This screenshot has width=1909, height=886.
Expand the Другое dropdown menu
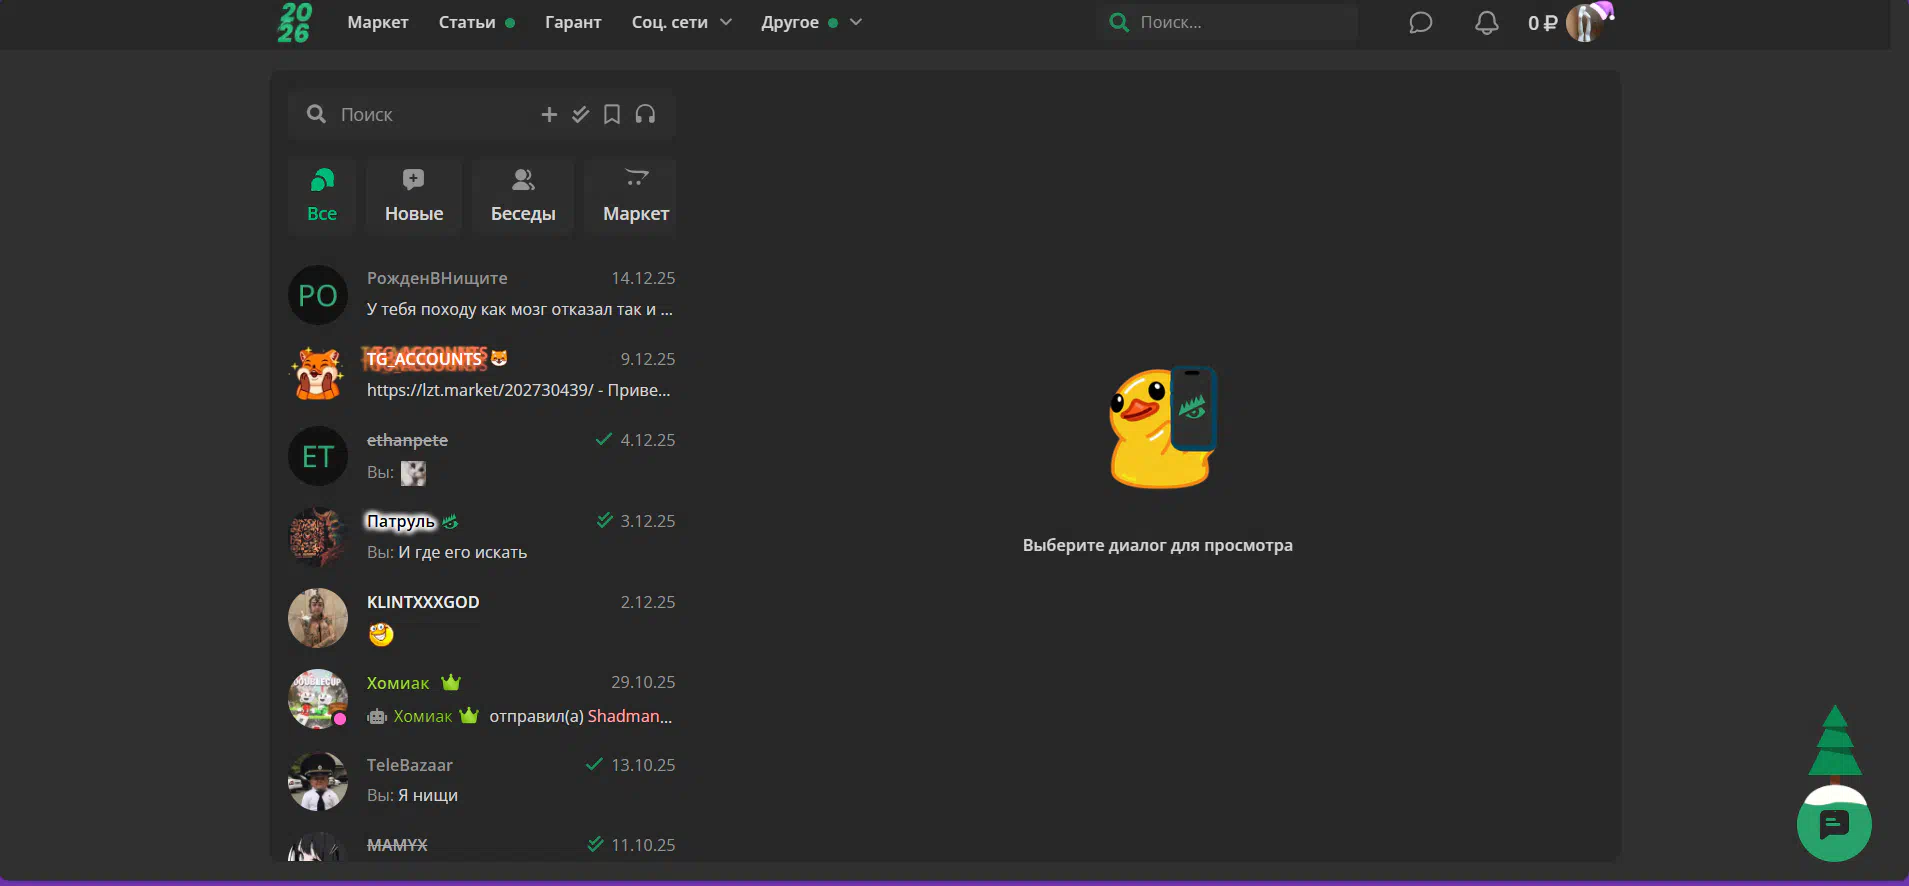click(810, 22)
